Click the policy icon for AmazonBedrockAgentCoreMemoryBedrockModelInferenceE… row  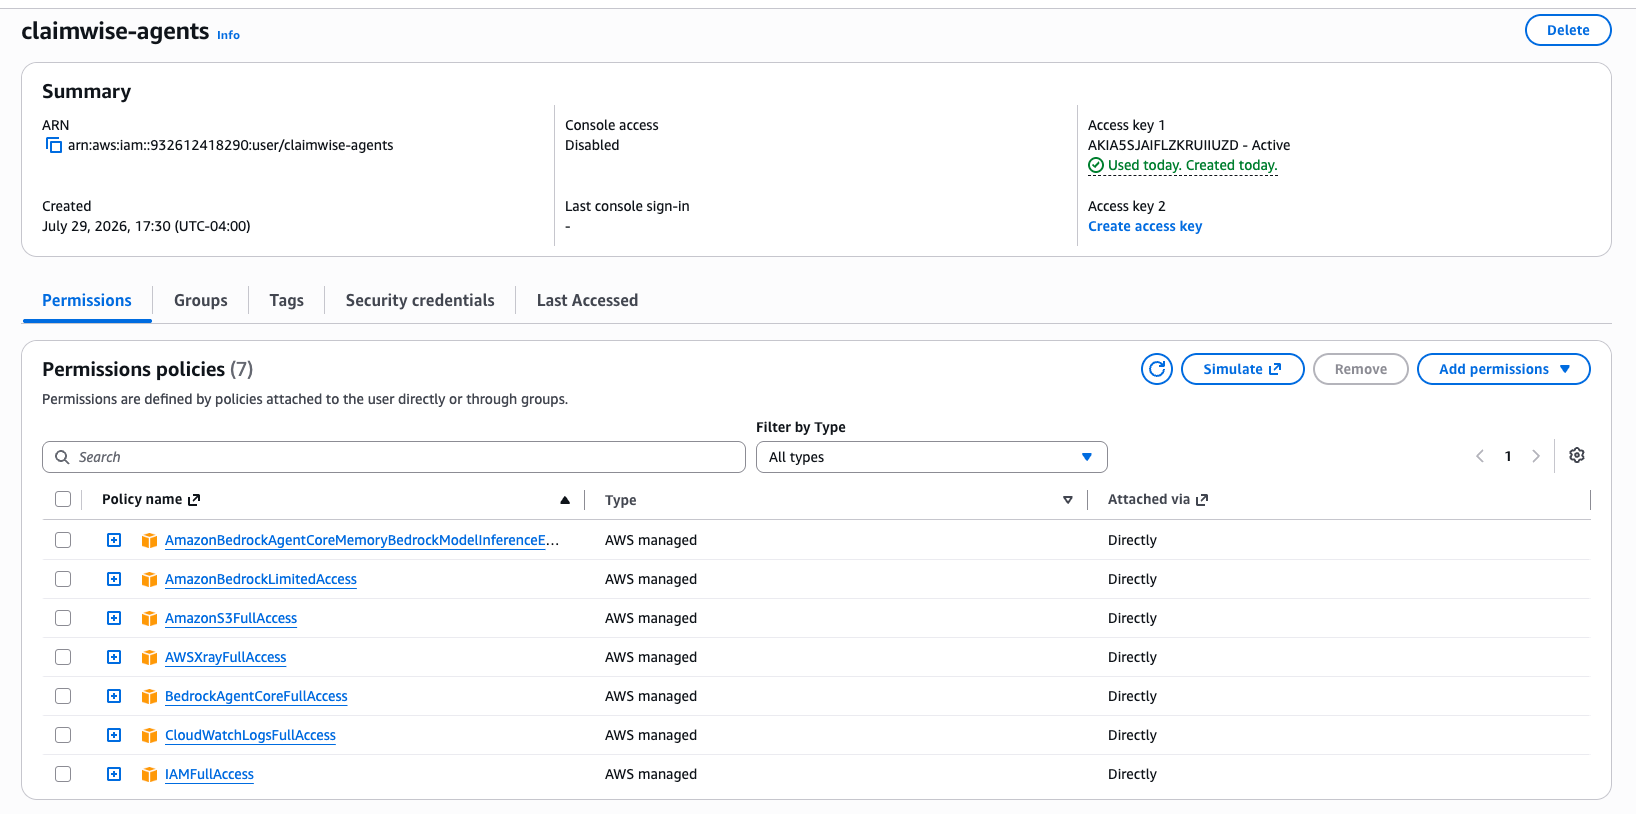pyautogui.click(x=149, y=540)
